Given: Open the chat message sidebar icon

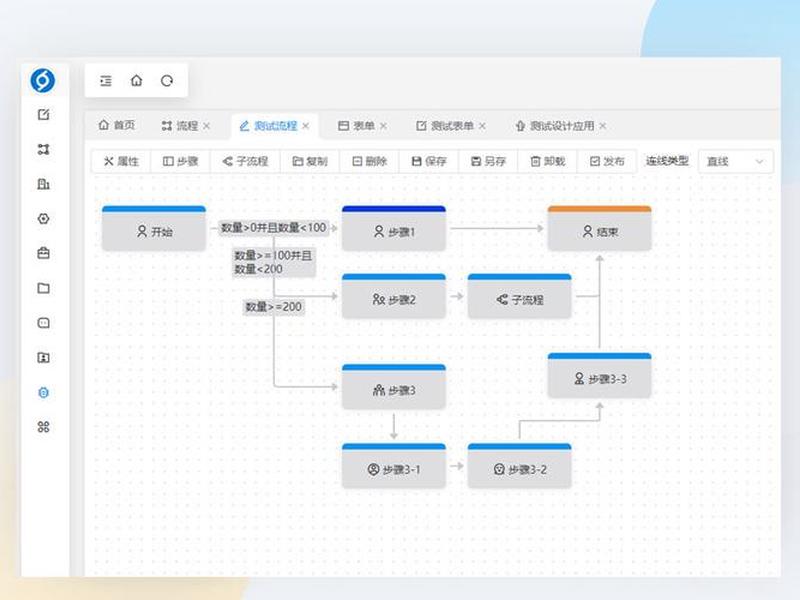Looking at the screenshot, I should click(43, 323).
